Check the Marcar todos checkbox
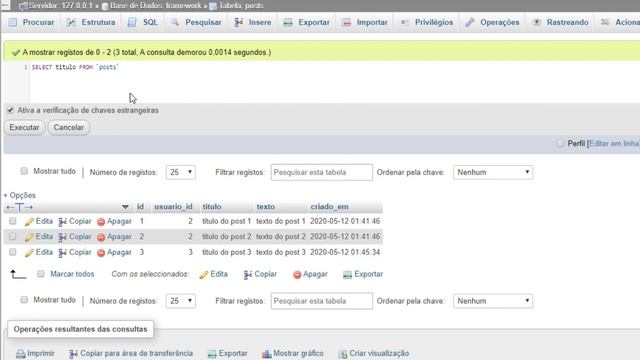640x360 pixels. [41, 274]
